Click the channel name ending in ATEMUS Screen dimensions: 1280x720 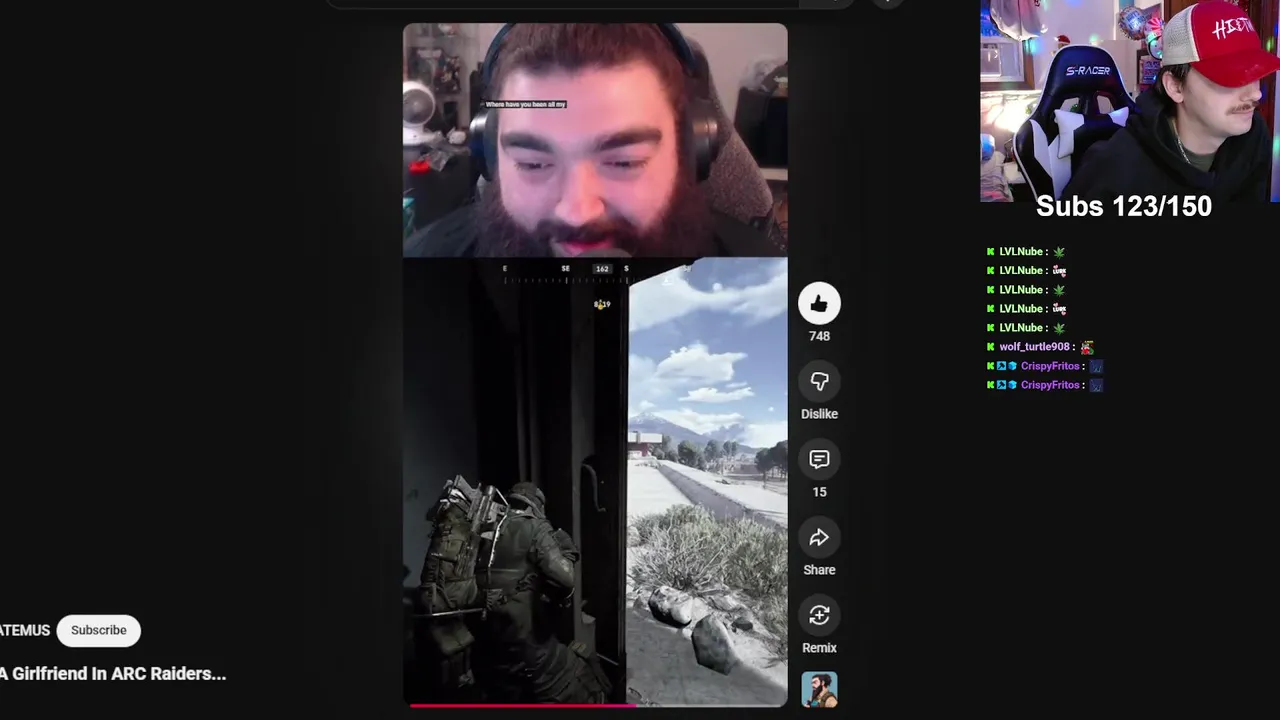coord(25,630)
